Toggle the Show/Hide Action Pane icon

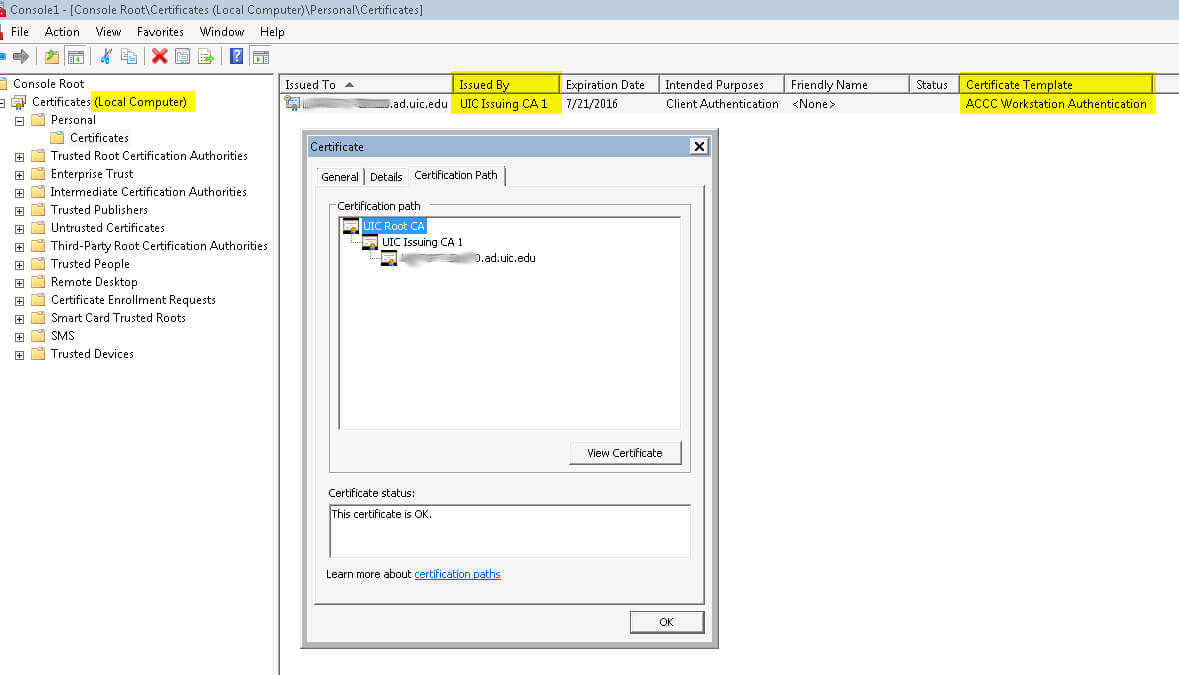[x=260, y=56]
